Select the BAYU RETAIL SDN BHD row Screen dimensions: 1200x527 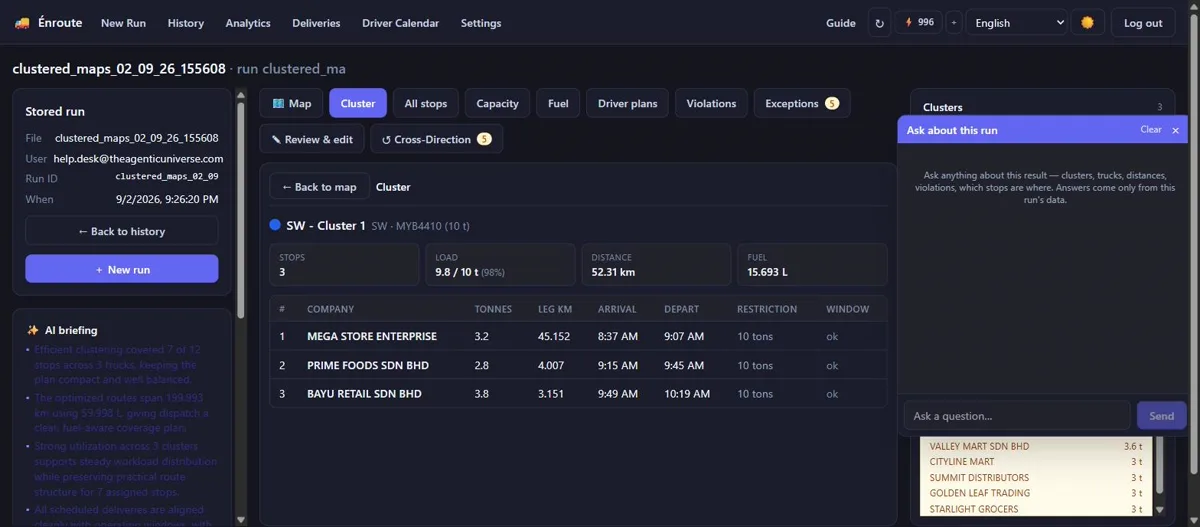point(578,393)
